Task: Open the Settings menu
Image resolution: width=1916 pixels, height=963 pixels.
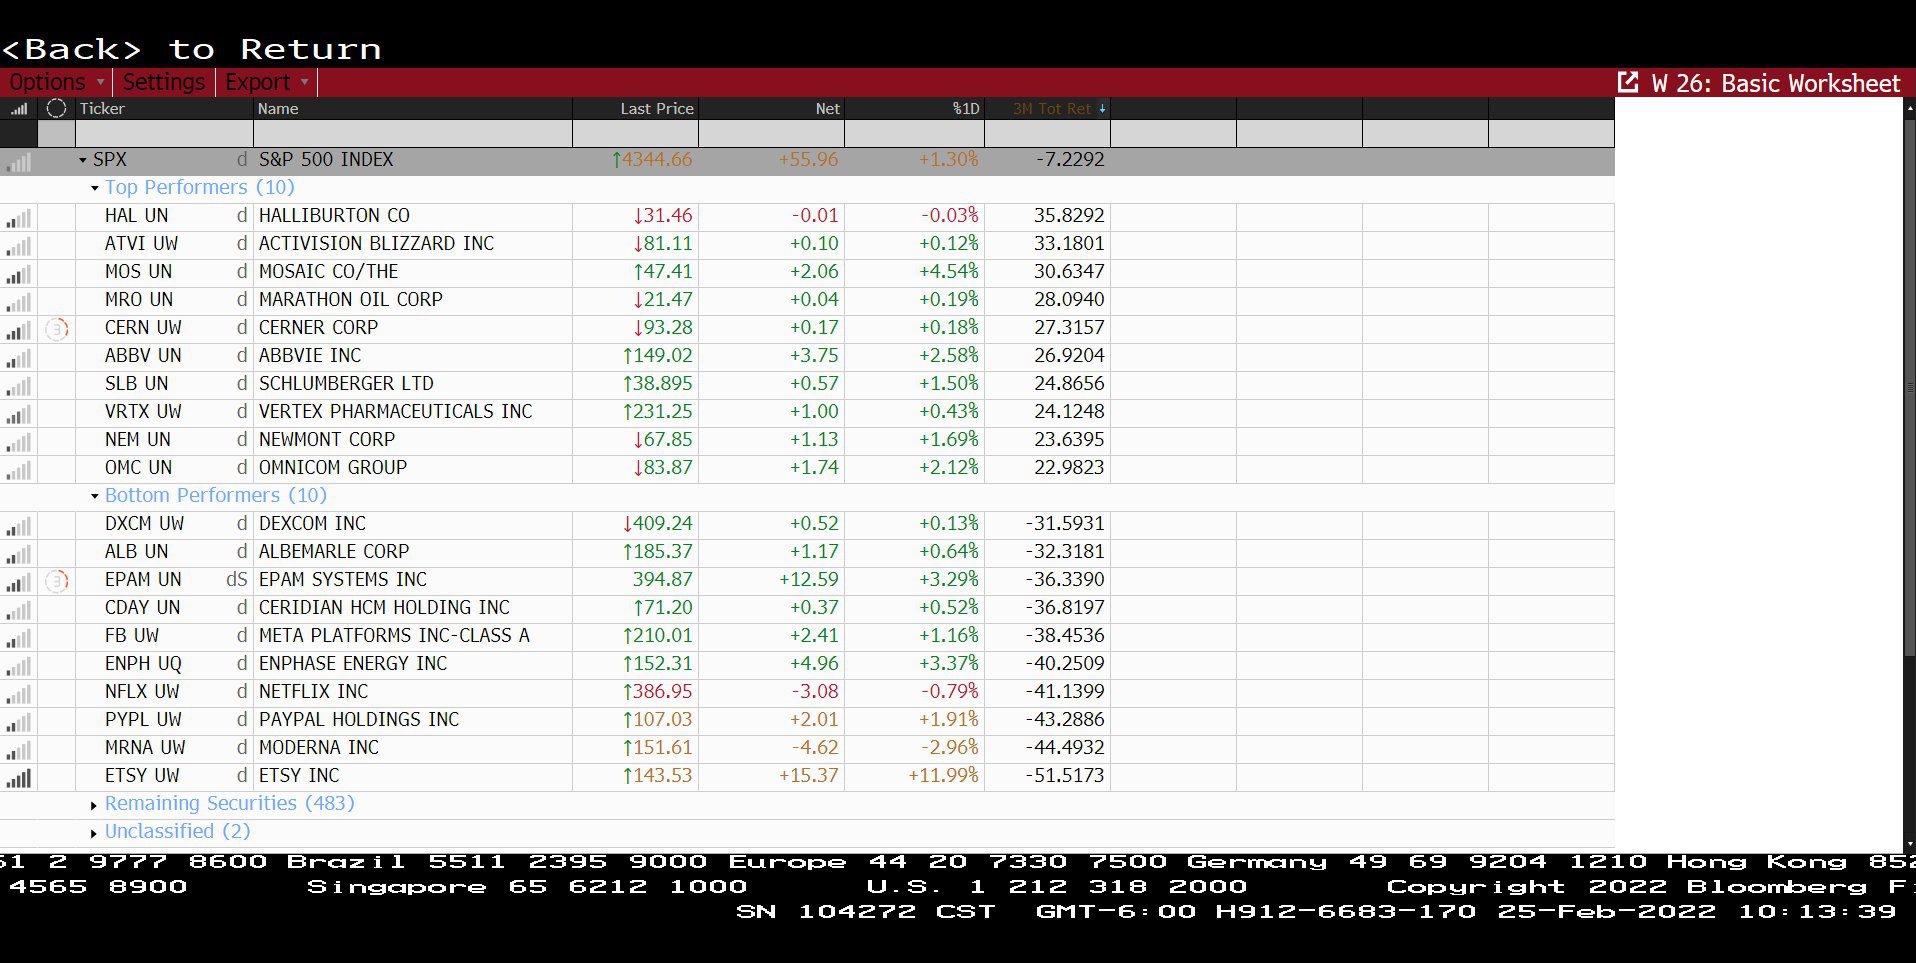Action: tap(164, 82)
